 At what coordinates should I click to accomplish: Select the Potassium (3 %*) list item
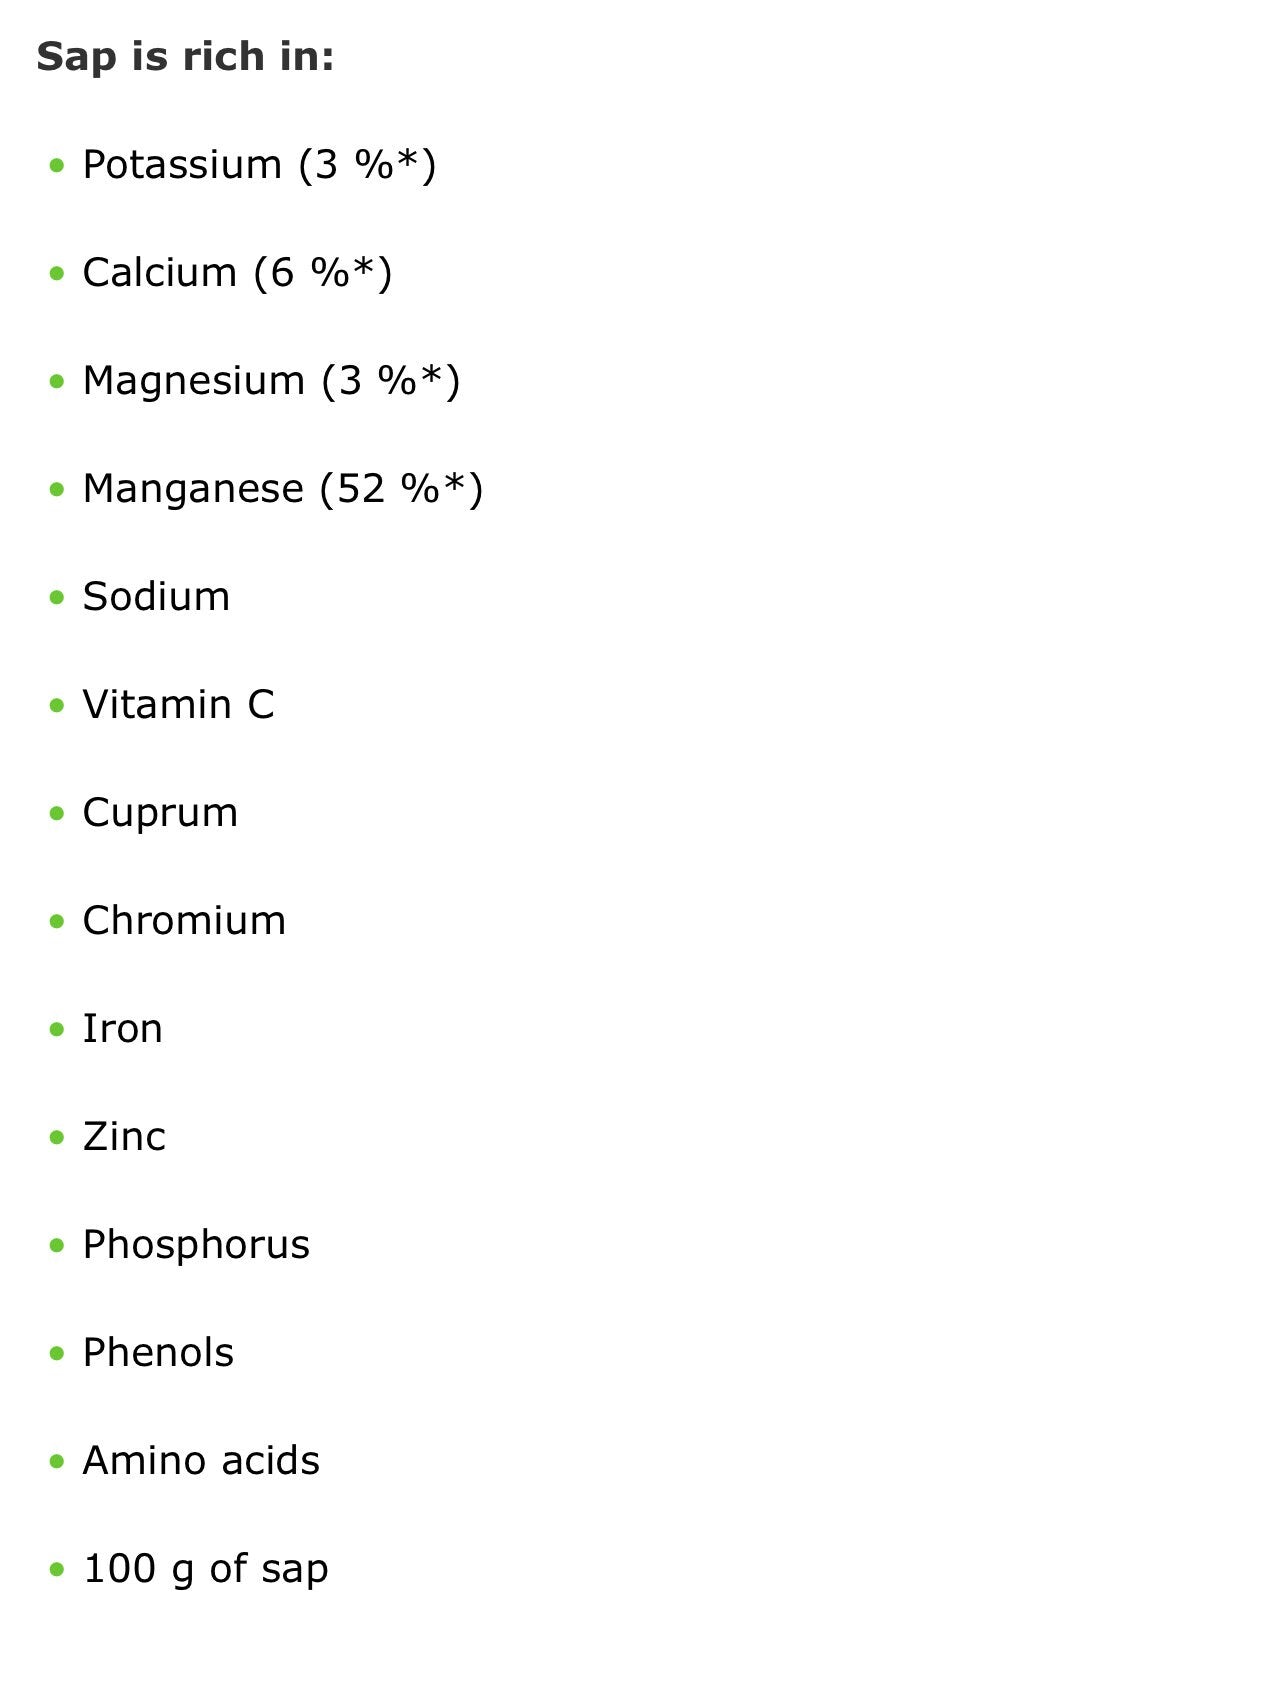tap(259, 165)
